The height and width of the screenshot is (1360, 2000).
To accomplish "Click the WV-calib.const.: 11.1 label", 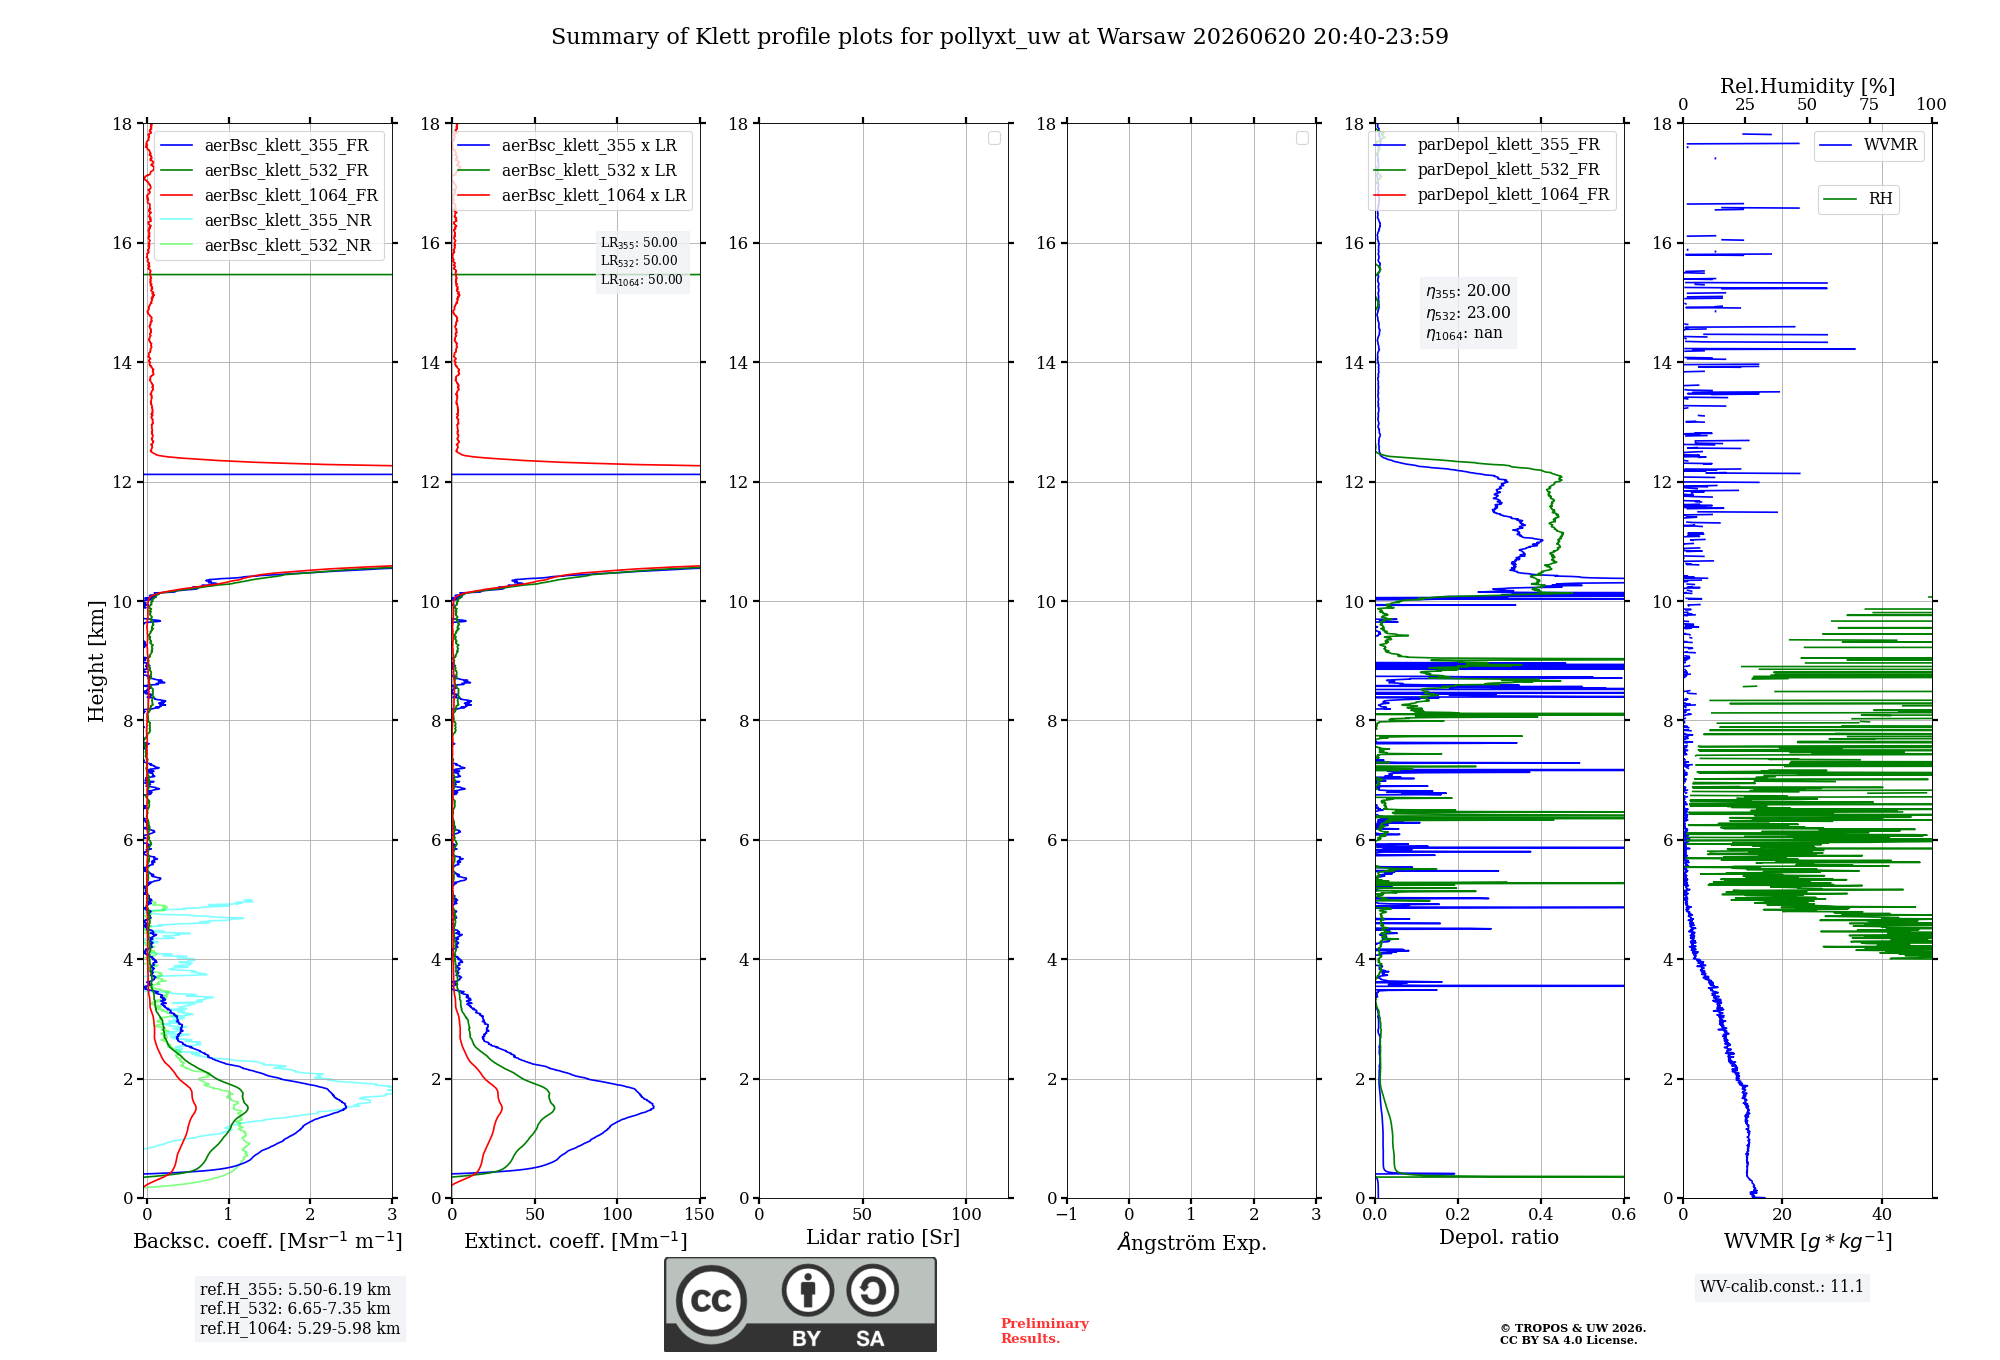I will [x=1782, y=1287].
